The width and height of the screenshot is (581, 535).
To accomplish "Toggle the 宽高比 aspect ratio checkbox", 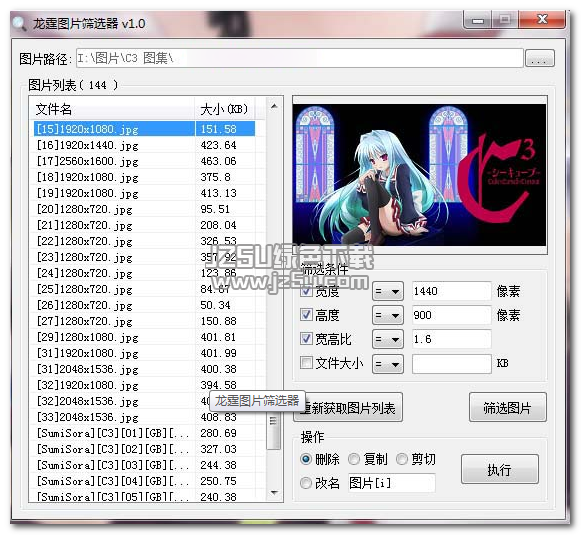I will click(306, 339).
